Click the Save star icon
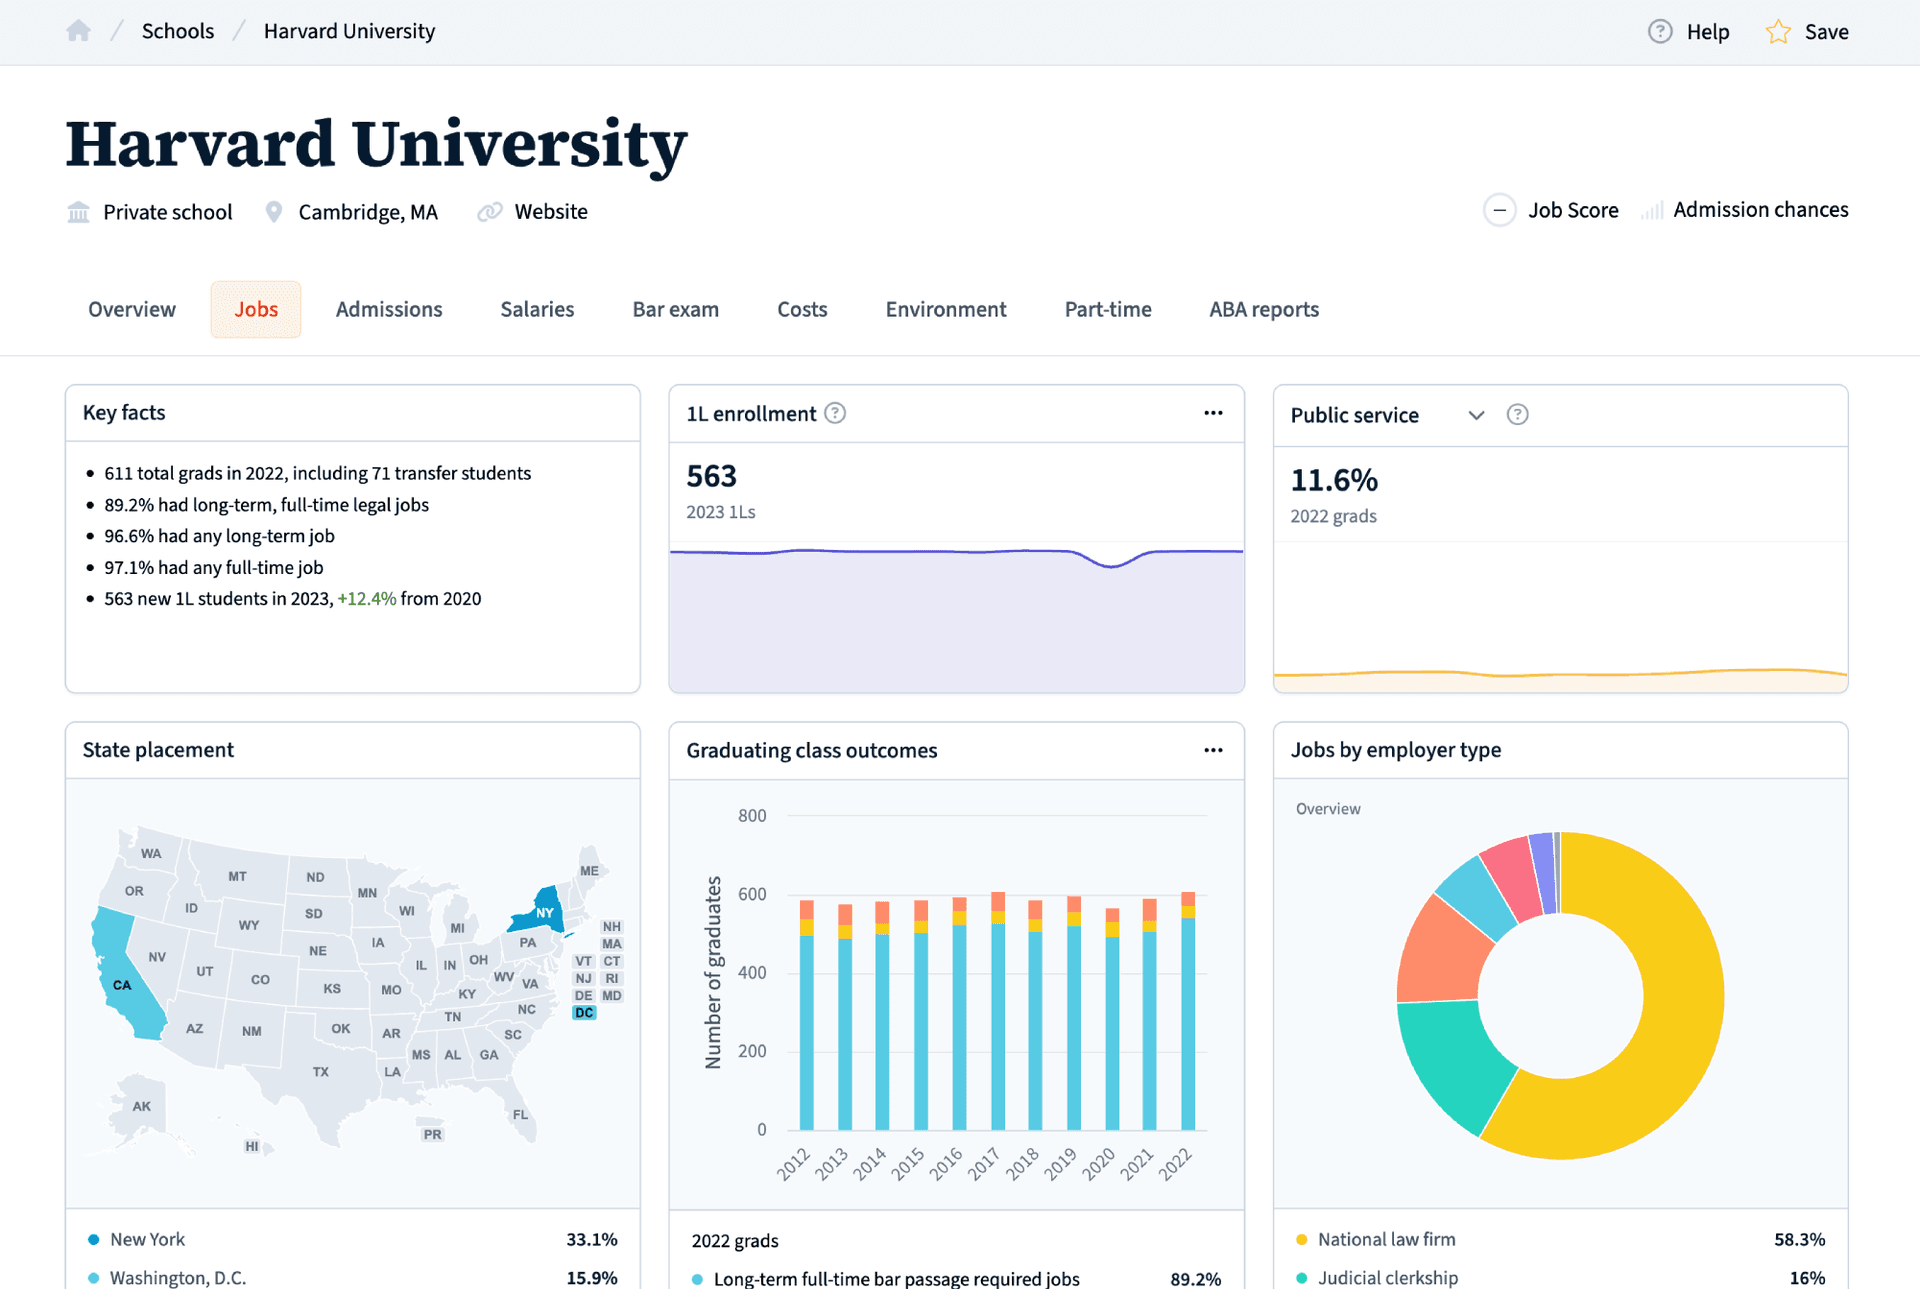This screenshot has height=1289, width=1920. click(1778, 32)
